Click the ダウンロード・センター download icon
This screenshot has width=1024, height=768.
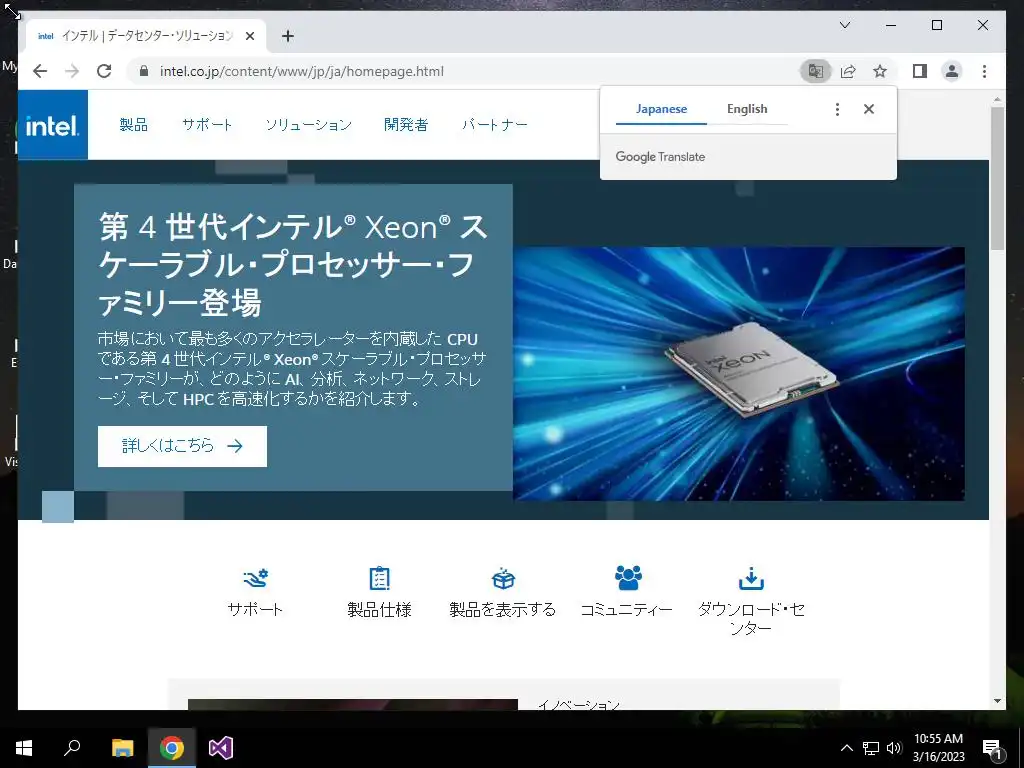click(751, 578)
